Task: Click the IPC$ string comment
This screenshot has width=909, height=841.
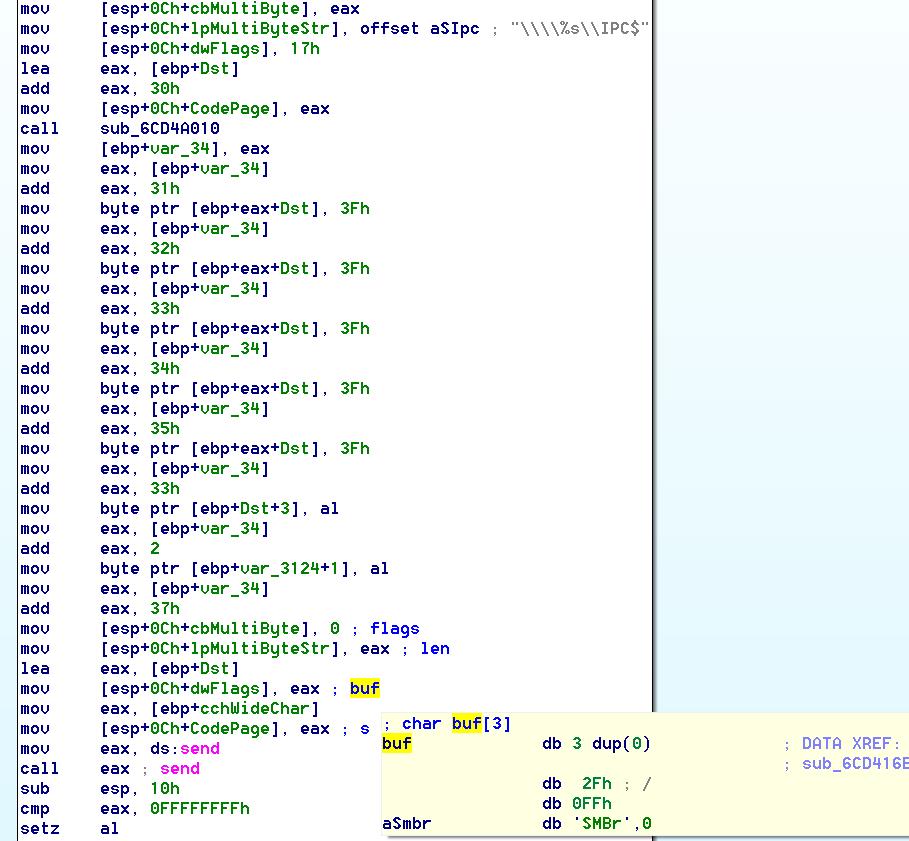Action: 579,28
